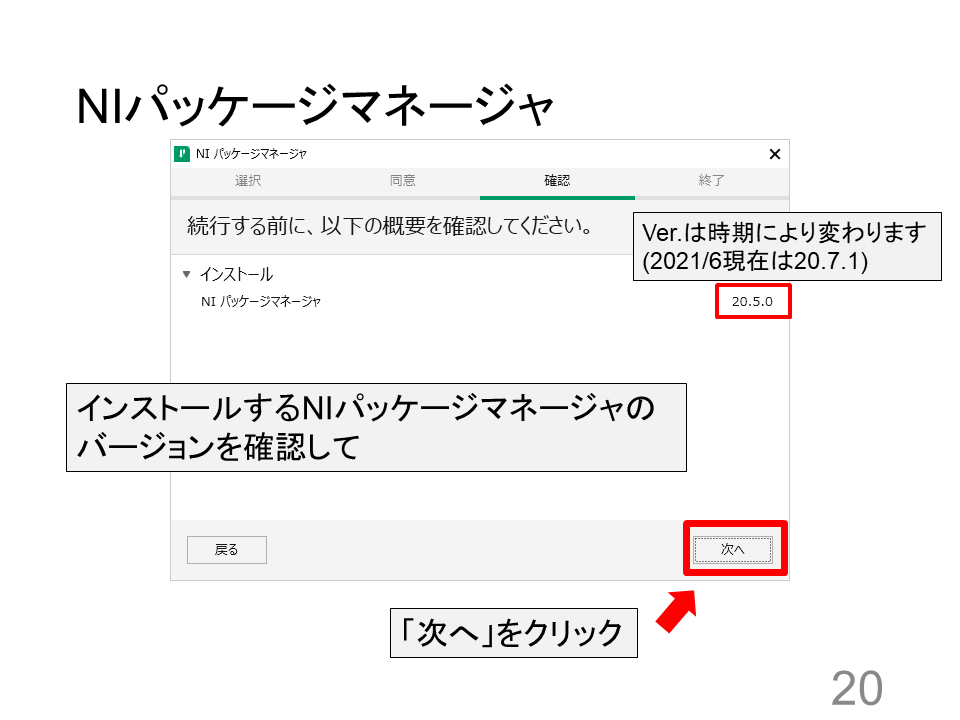The height and width of the screenshot is (720, 960).
Task: Select the 終了 step tab
Action: 711,181
